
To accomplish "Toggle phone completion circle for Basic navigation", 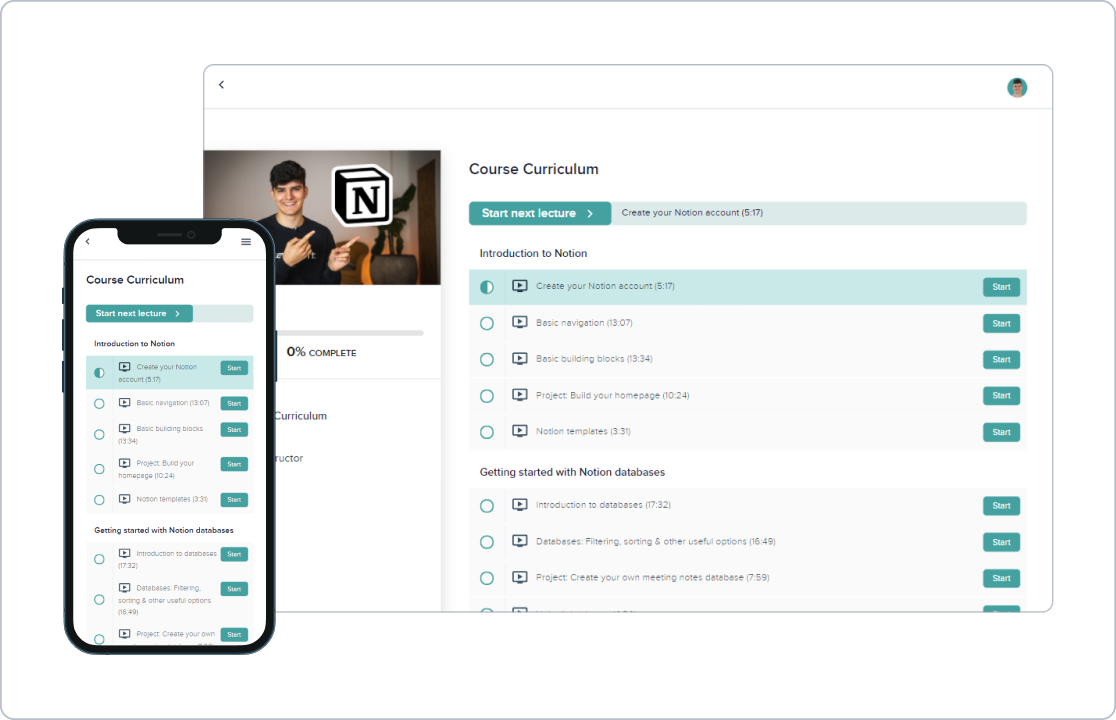I will [x=100, y=404].
